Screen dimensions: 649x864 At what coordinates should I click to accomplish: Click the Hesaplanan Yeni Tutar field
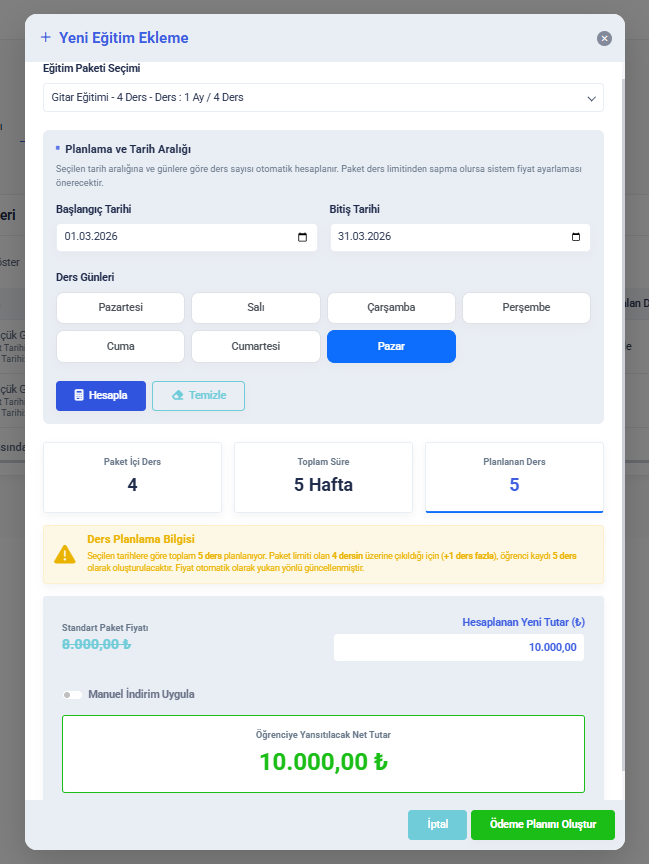pyautogui.click(x=459, y=647)
